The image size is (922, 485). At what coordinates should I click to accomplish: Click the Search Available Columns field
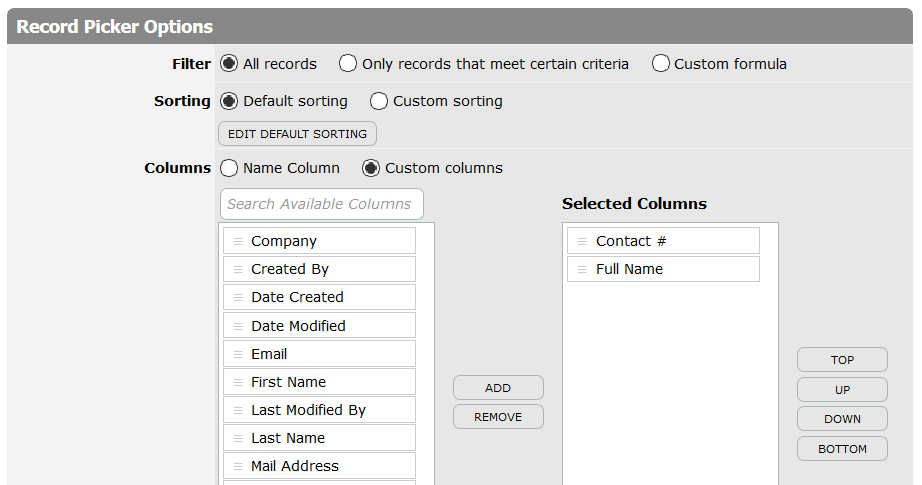point(321,204)
